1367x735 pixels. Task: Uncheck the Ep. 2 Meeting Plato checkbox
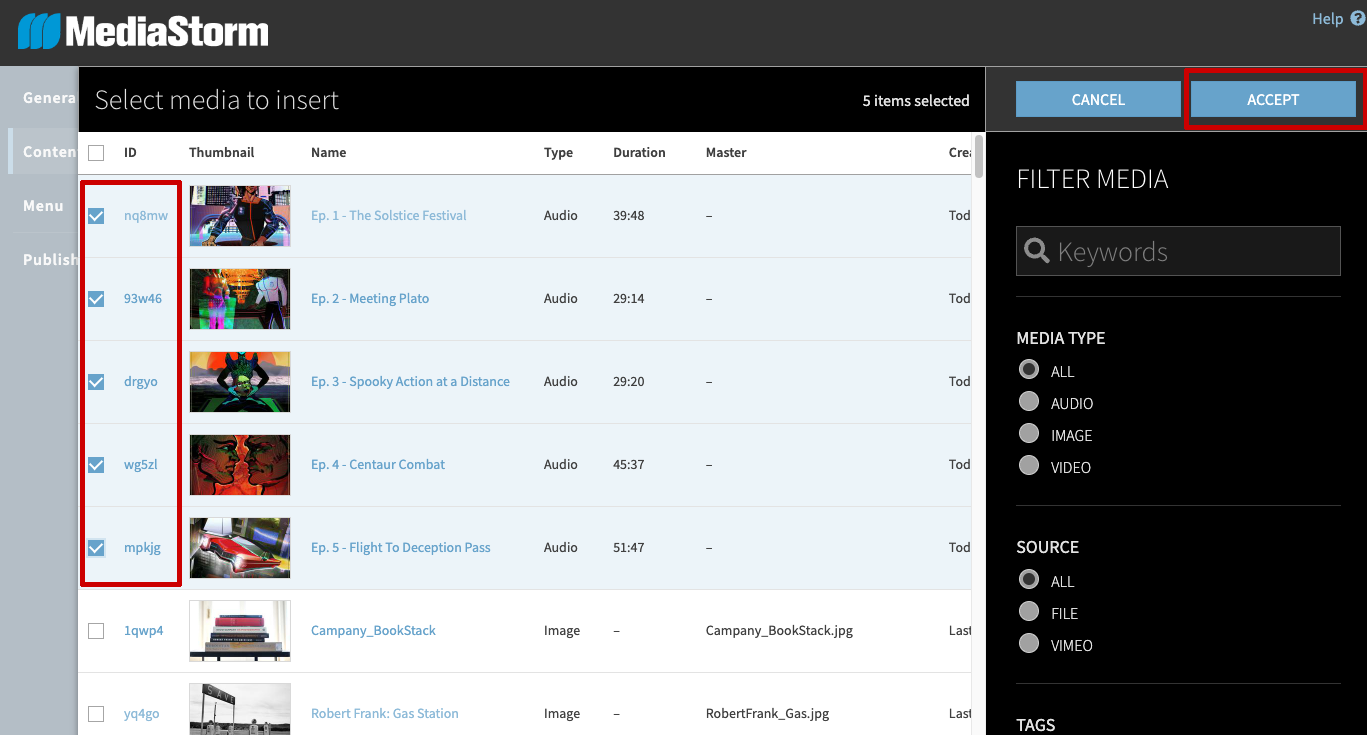(x=96, y=299)
